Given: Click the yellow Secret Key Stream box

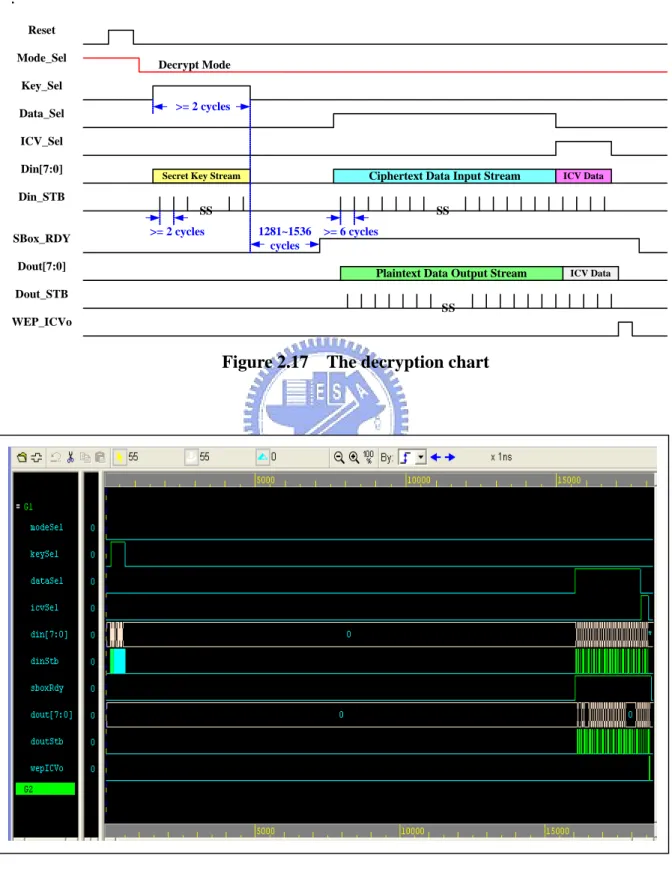Looking at the screenshot, I should [x=201, y=176].
